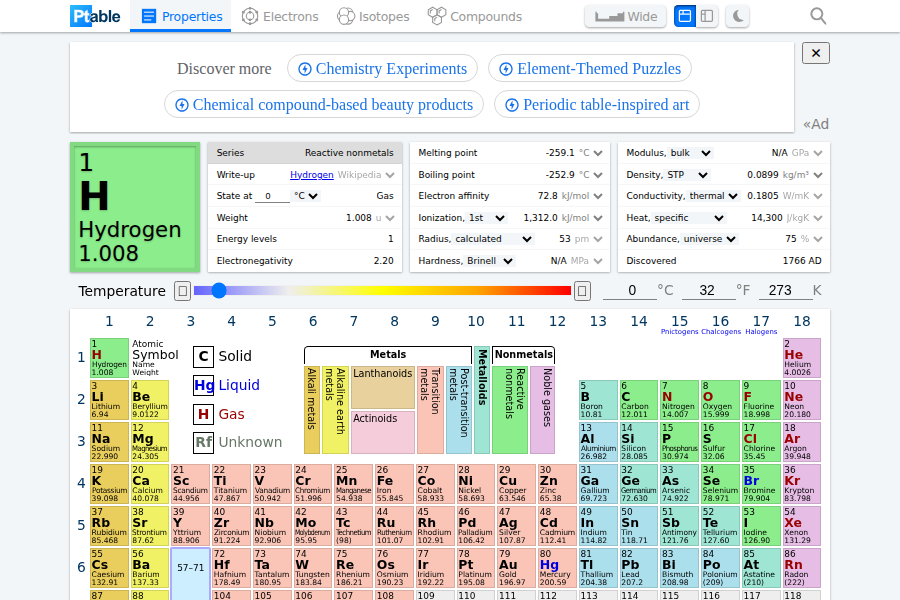The height and width of the screenshot is (600, 900).
Task: Select the Gold element cell
Action: (x=517, y=567)
